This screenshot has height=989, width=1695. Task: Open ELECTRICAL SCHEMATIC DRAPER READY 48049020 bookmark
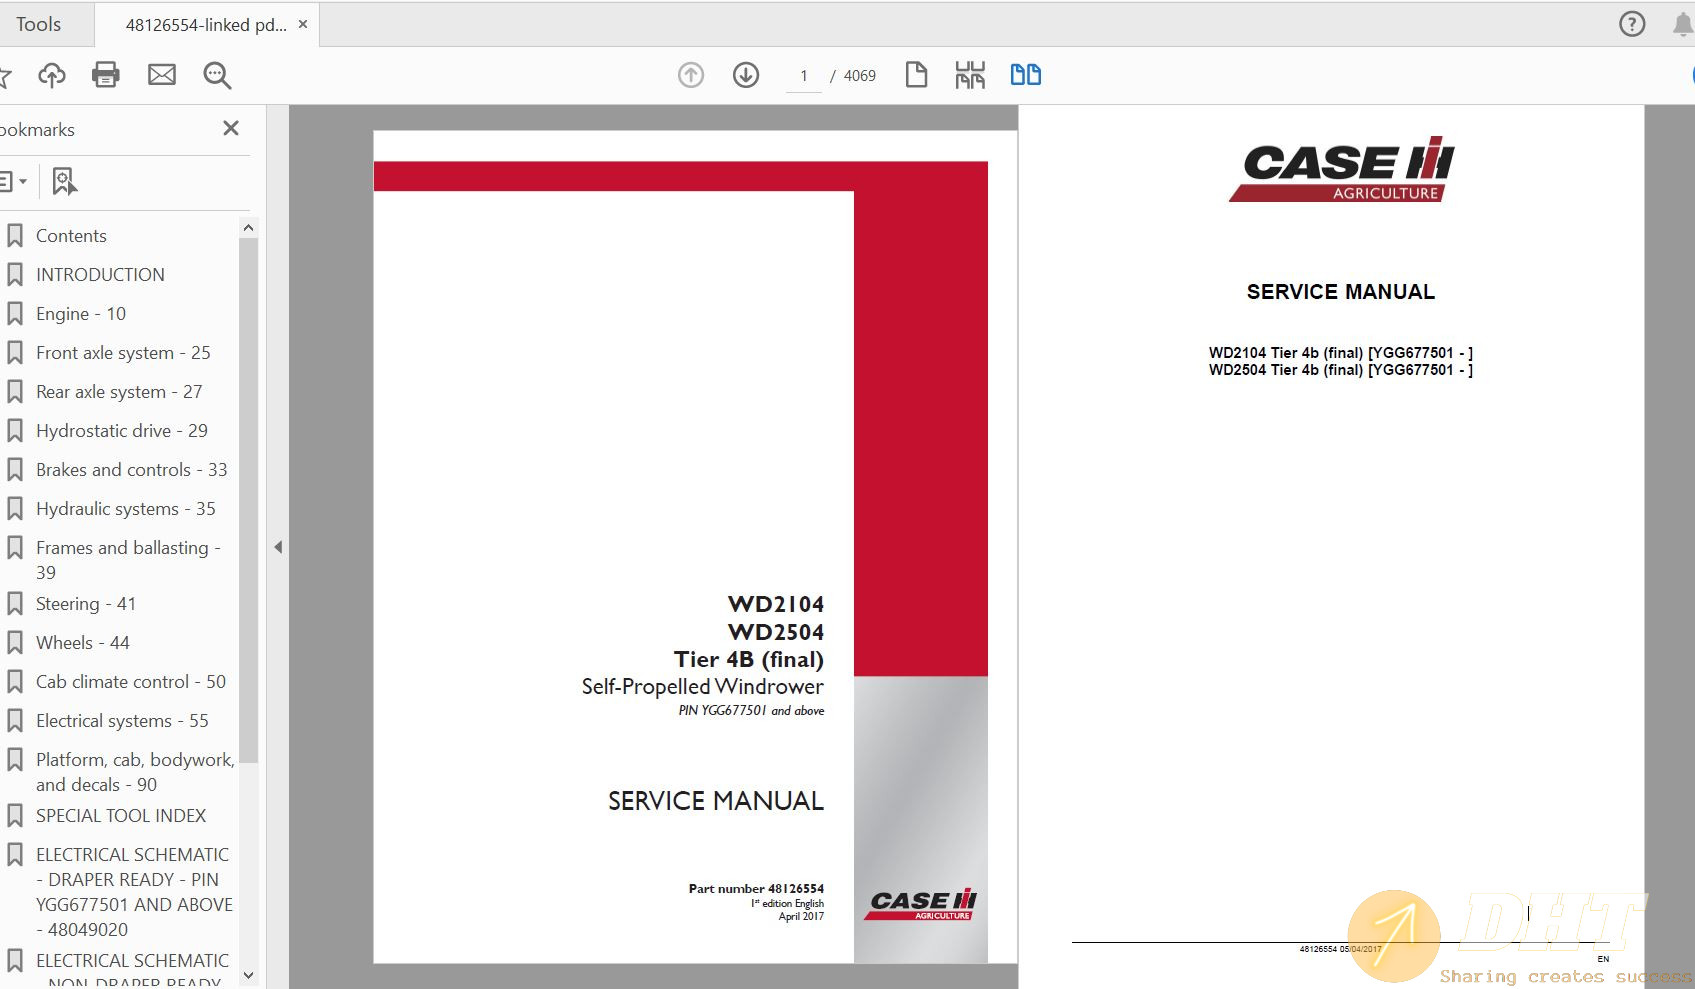pyautogui.click(x=134, y=892)
